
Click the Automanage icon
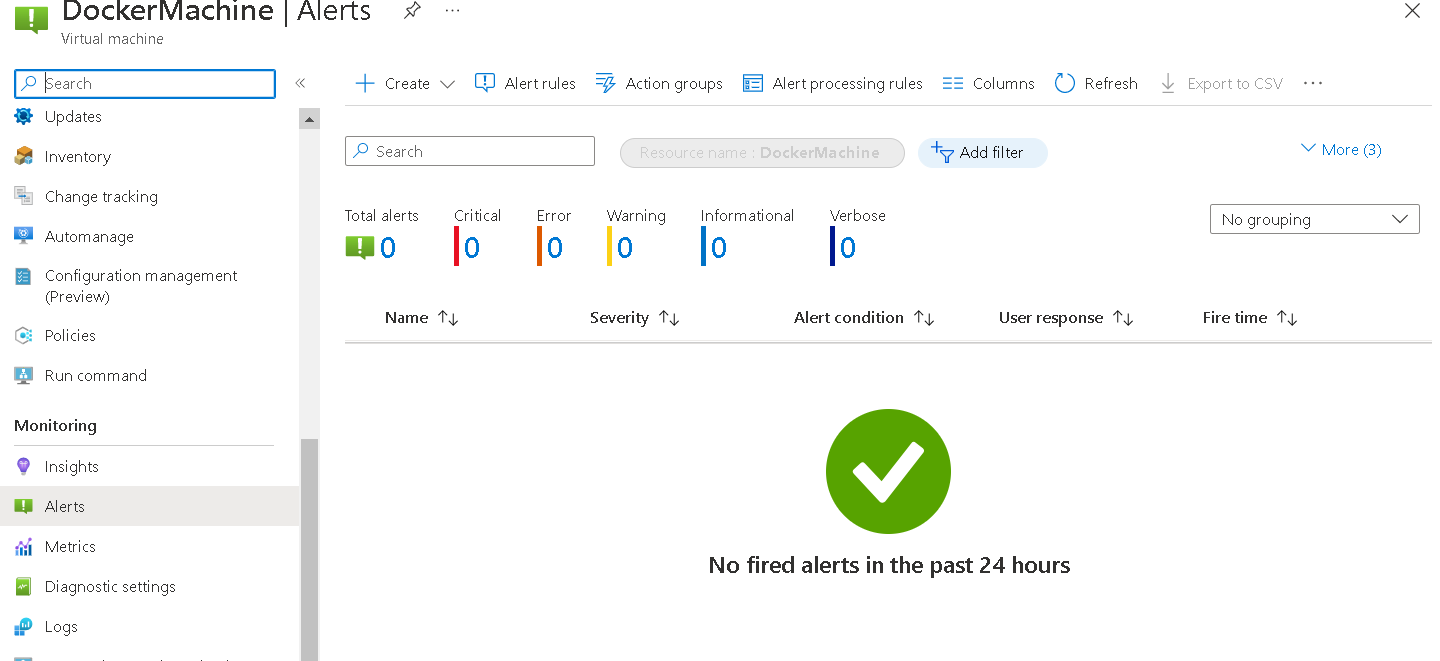[x=24, y=236]
